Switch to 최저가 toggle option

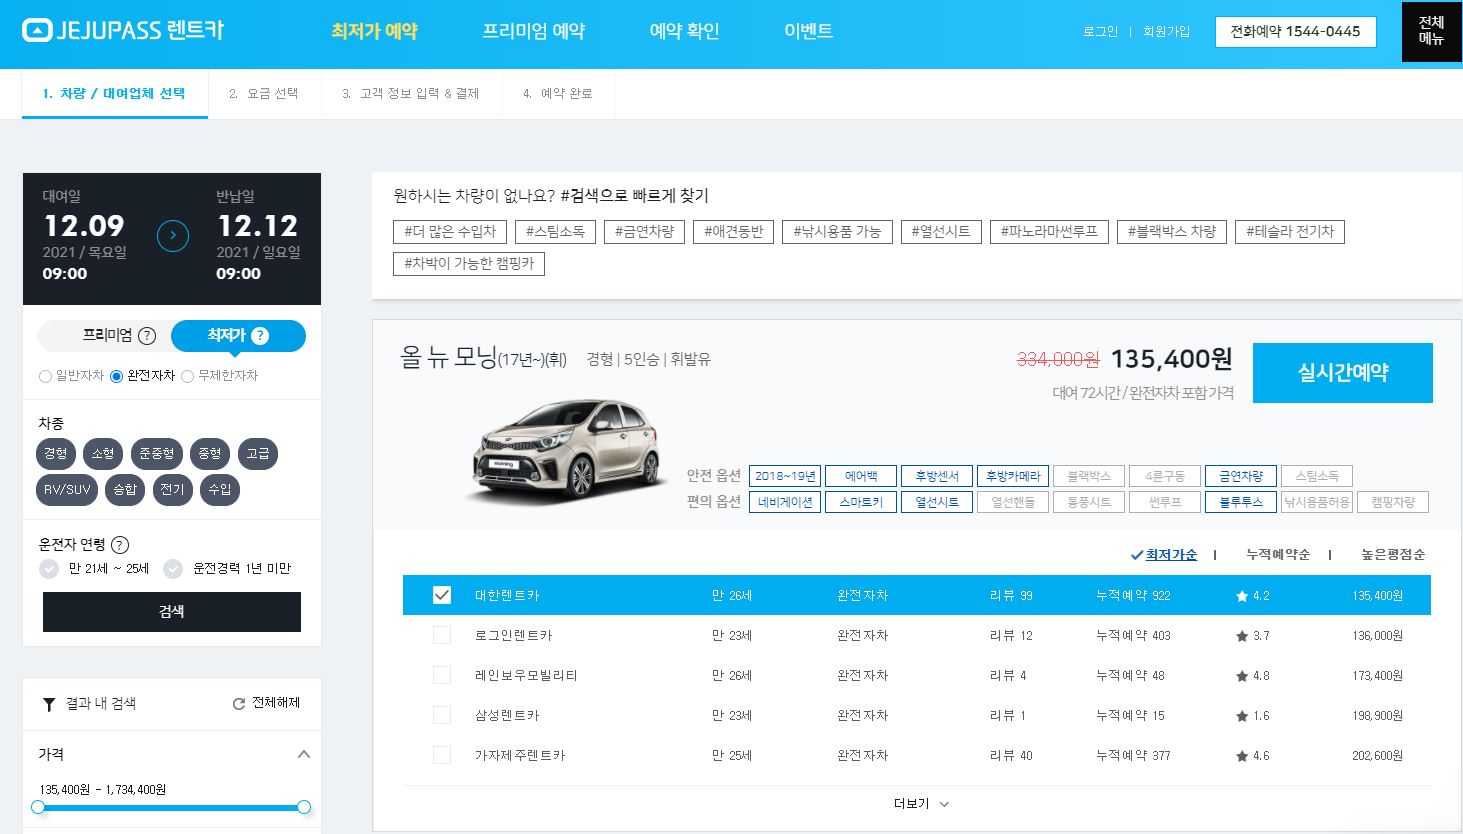(238, 336)
